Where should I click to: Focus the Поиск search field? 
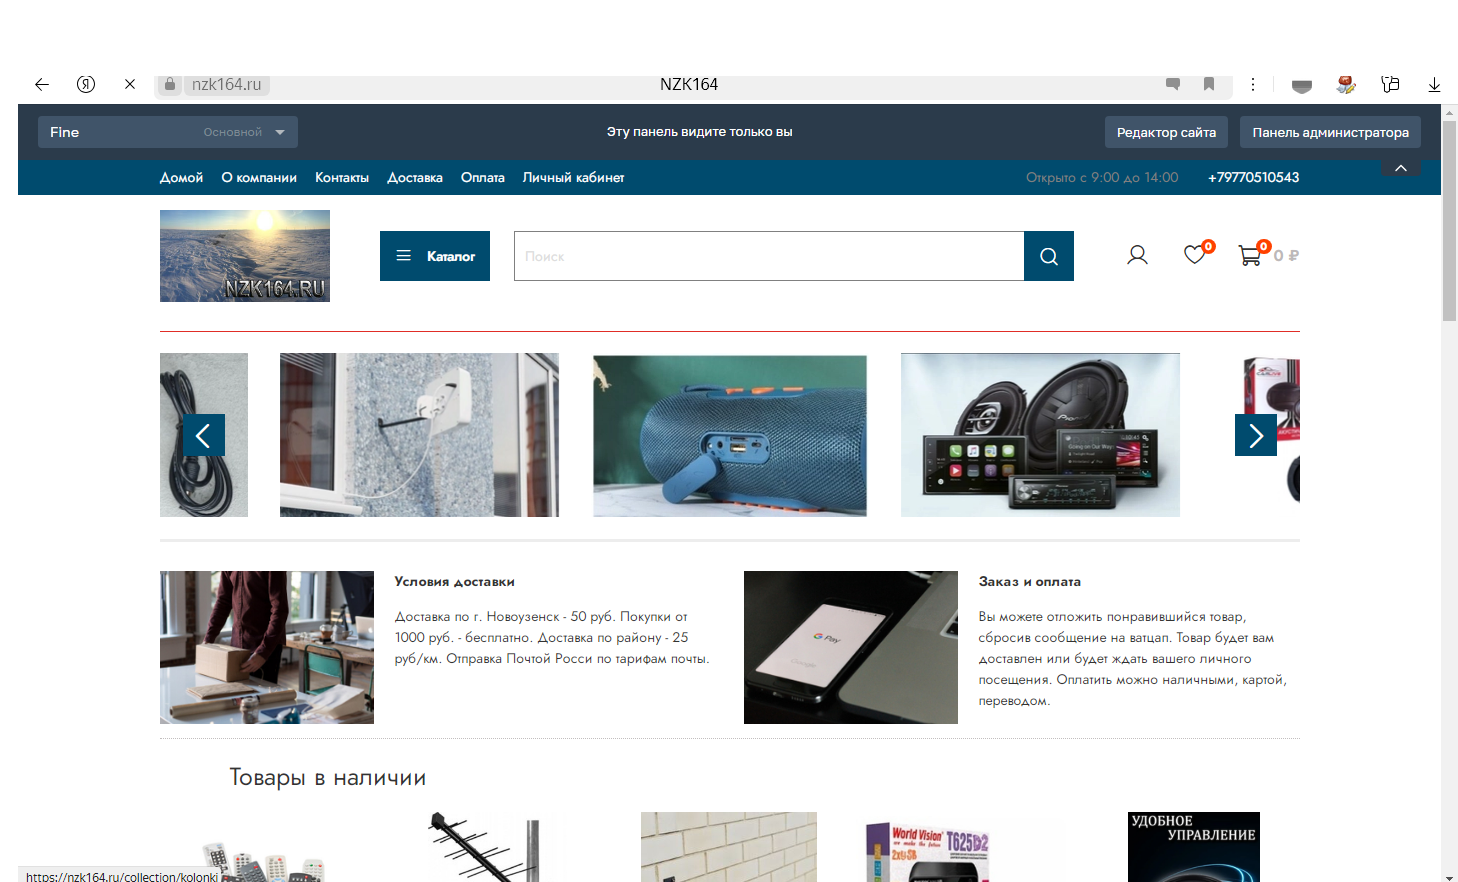coord(769,256)
